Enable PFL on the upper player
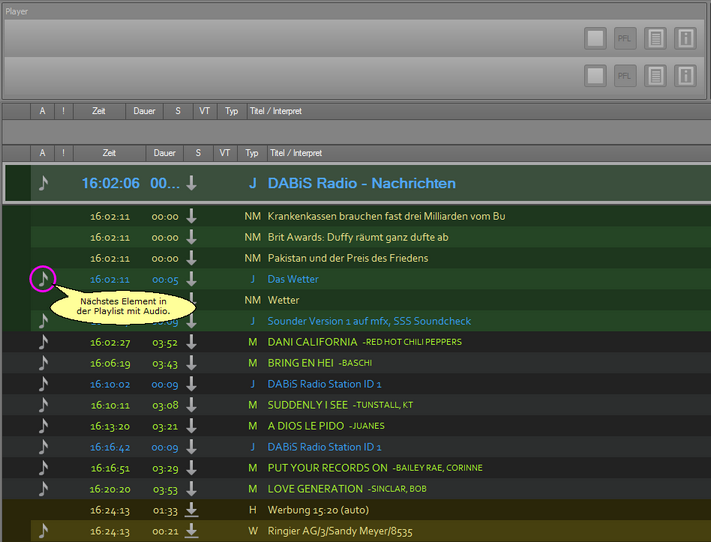This screenshot has height=542, width=711. click(625, 38)
